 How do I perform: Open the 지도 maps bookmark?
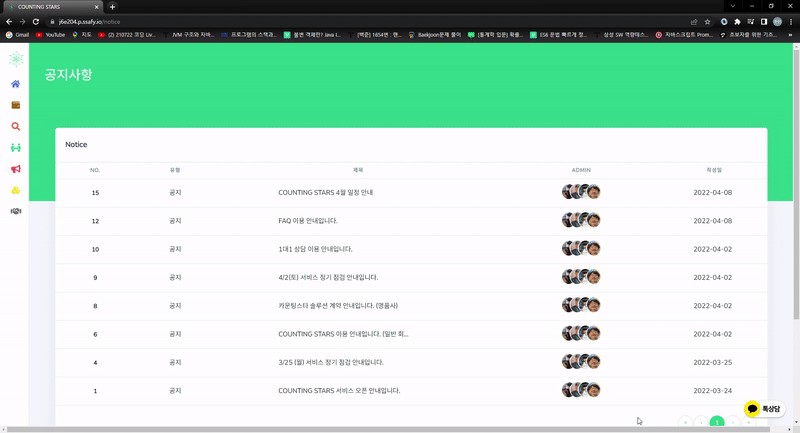point(82,35)
